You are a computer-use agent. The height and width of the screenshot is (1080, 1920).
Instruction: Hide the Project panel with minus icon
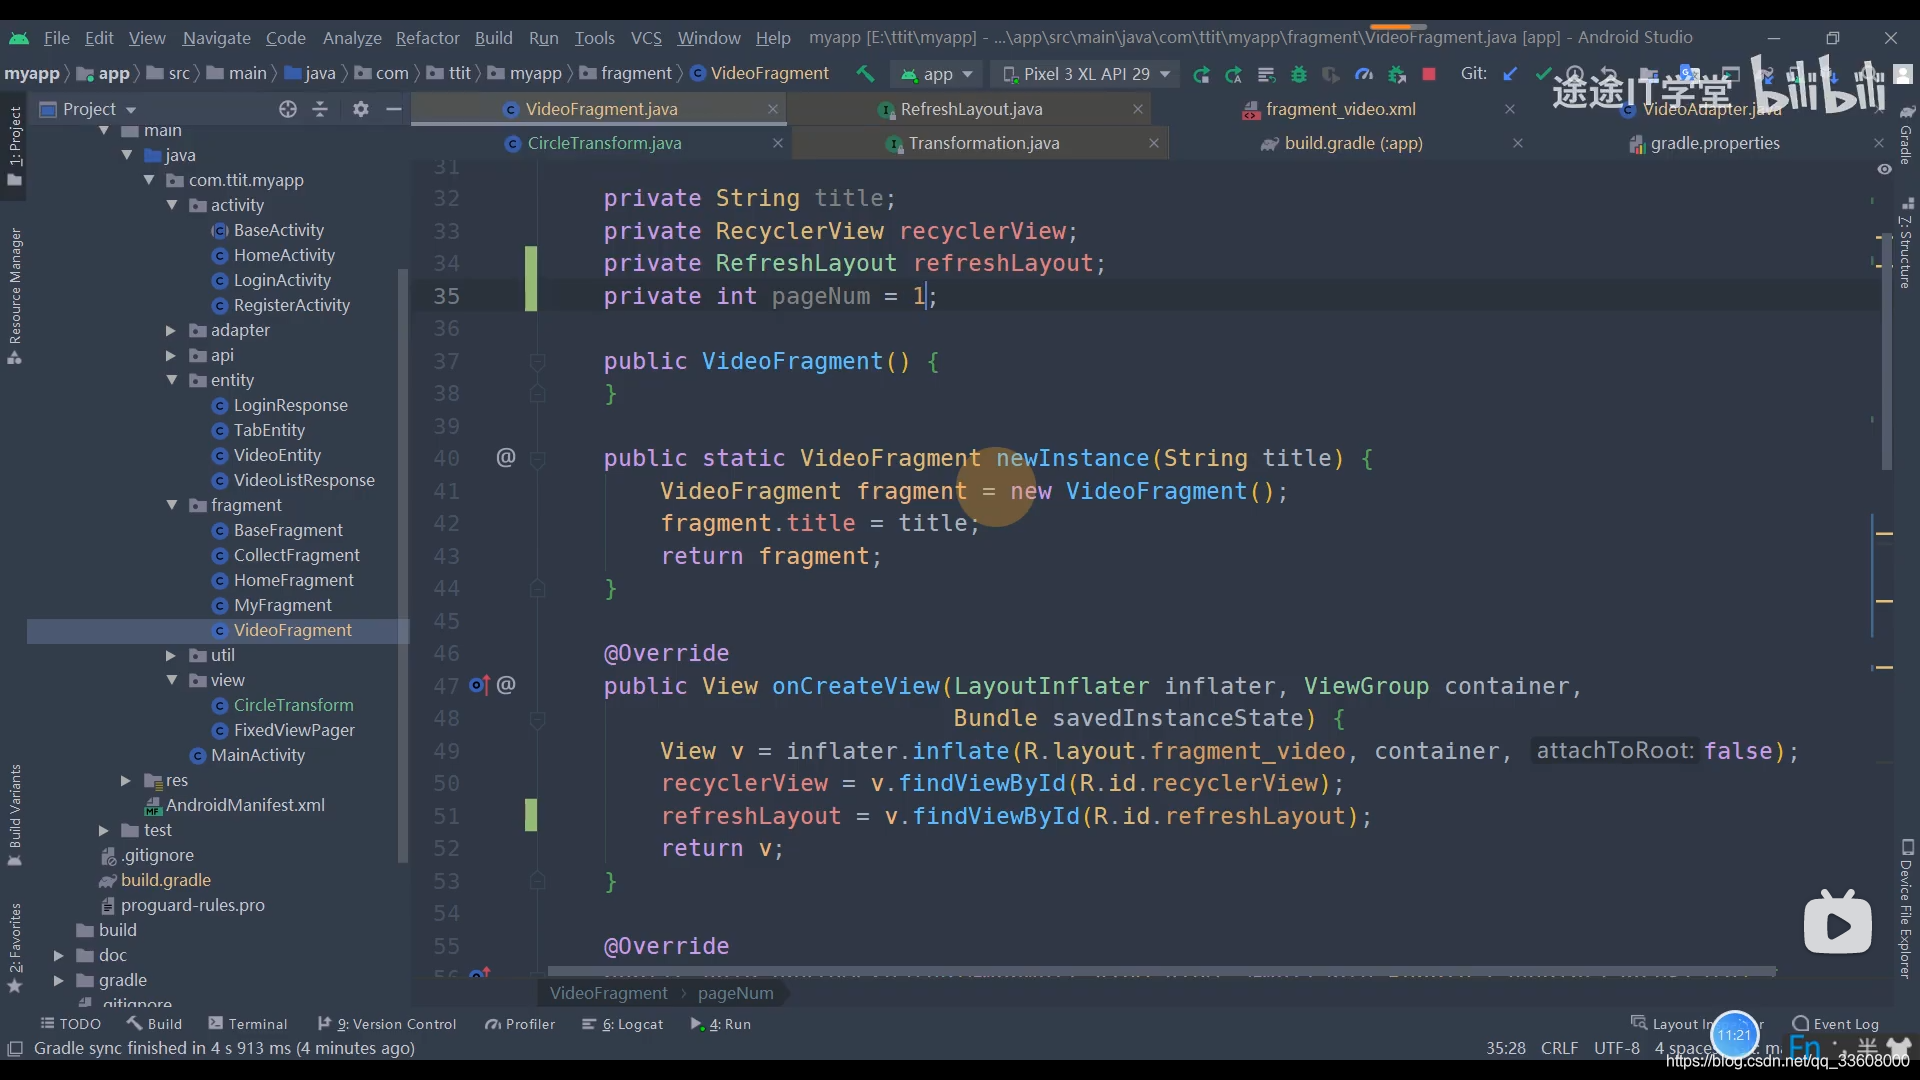coord(394,109)
